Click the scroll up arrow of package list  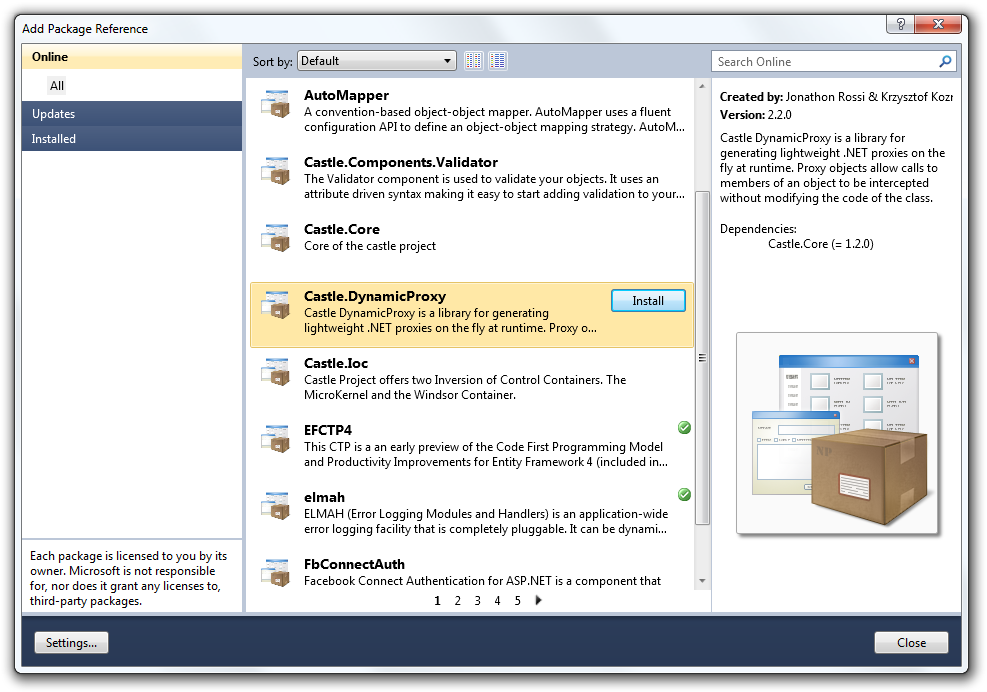tap(702, 86)
